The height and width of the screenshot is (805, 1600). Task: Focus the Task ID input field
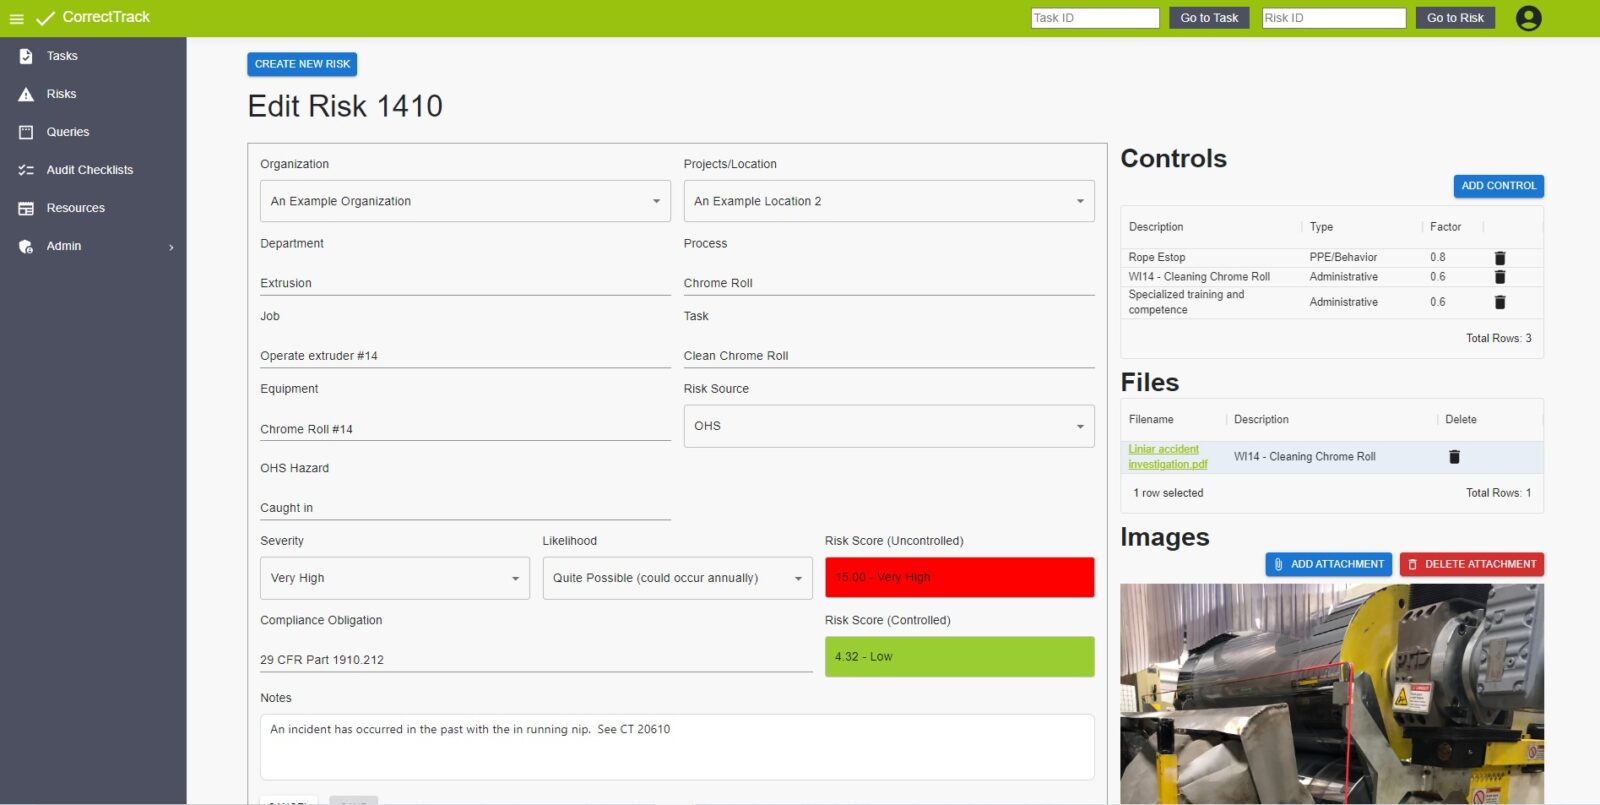tap(1095, 18)
